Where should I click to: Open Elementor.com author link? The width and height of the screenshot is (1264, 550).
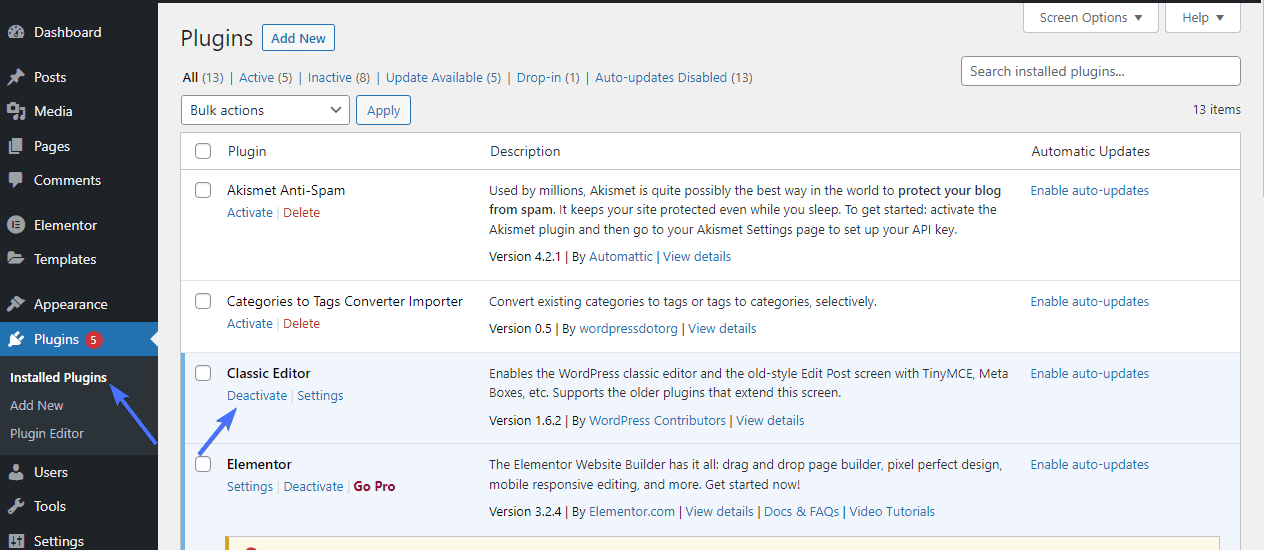tap(632, 511)
